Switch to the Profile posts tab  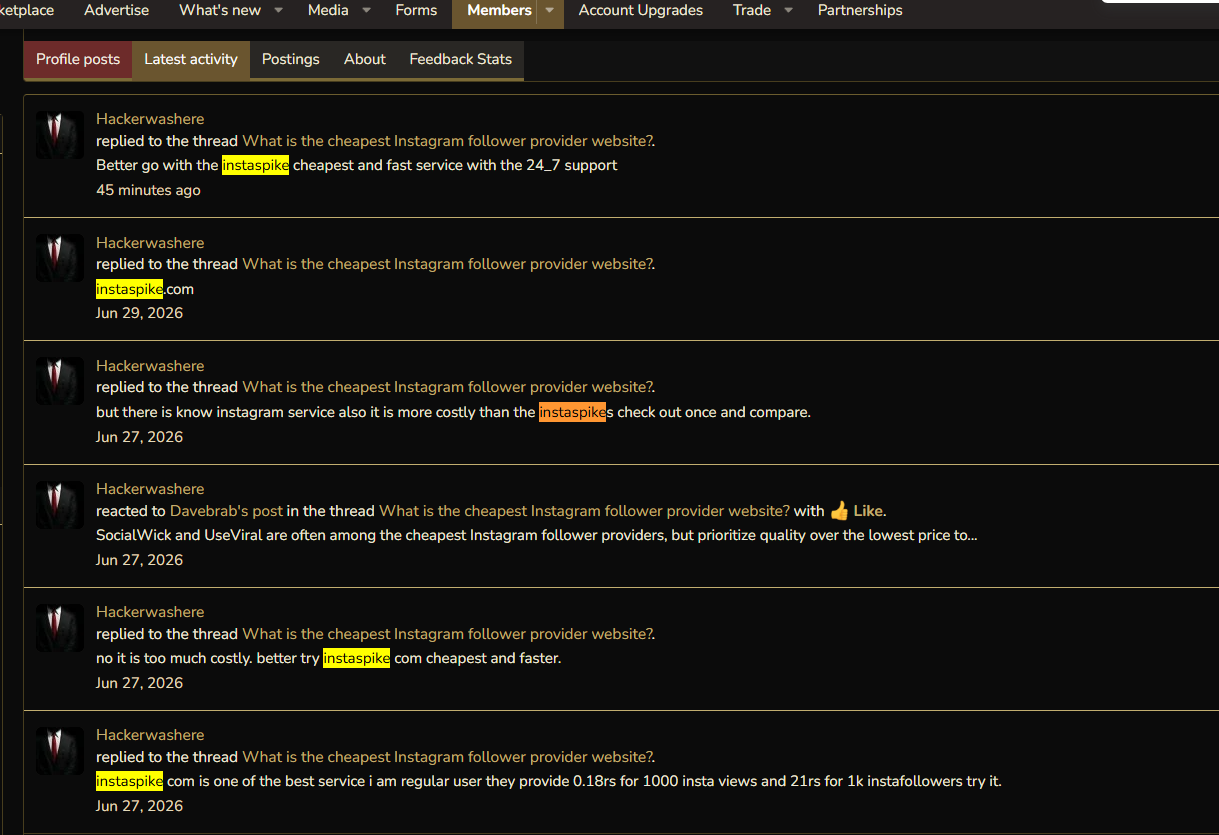tap(78, 60)
